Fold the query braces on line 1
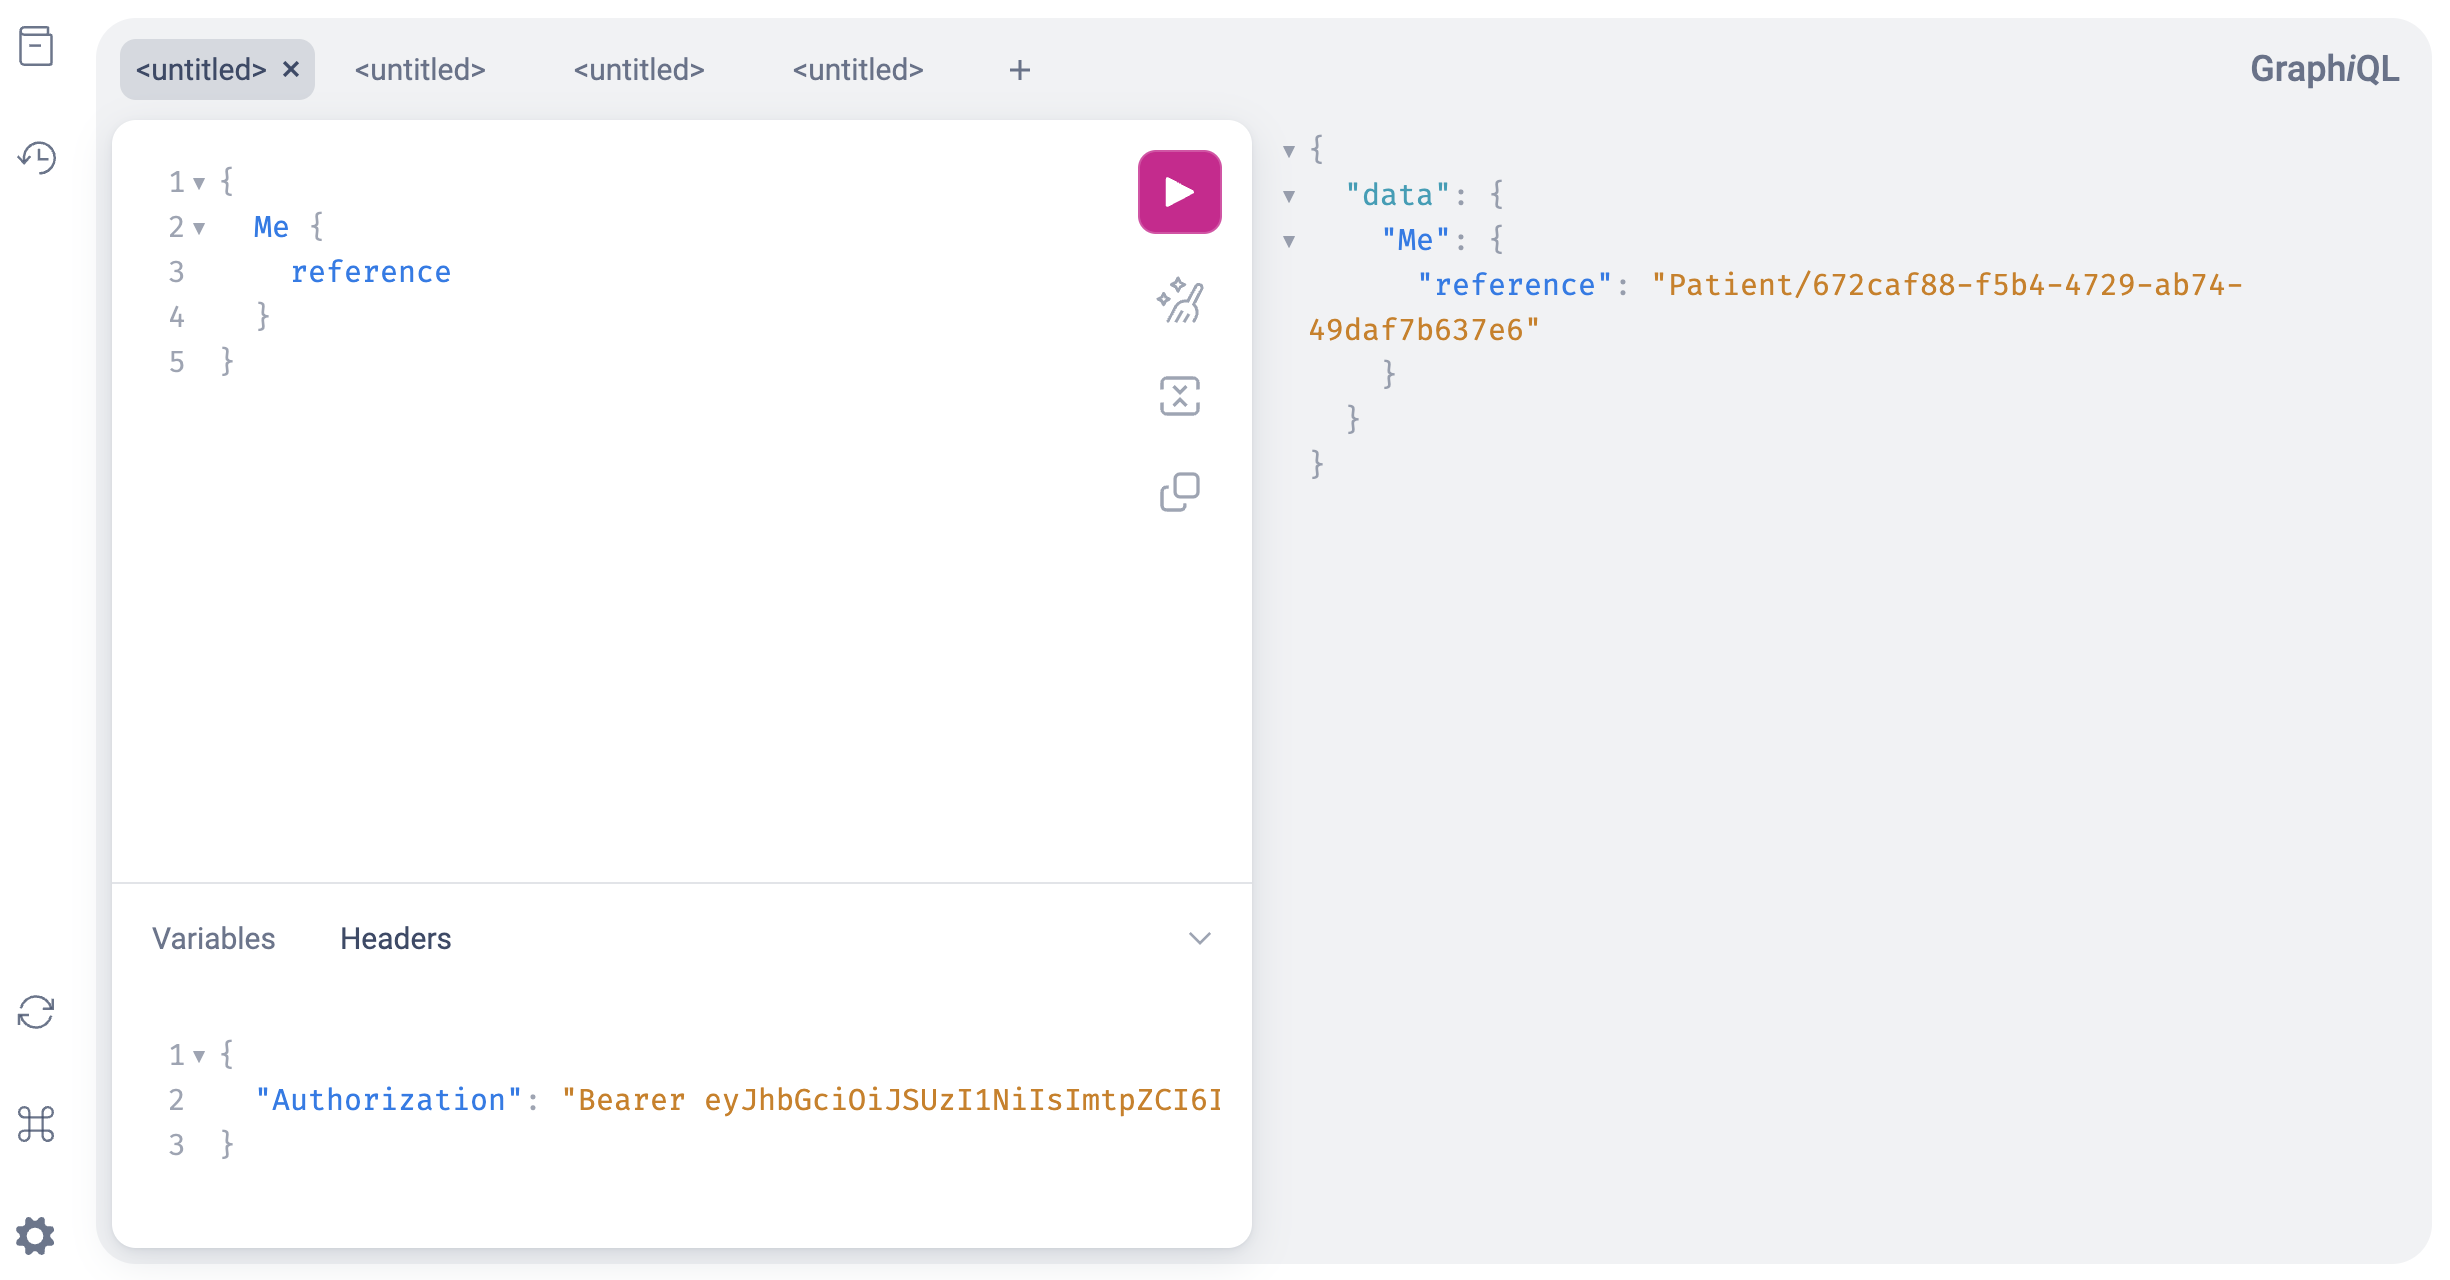Screen dimensions: 2450x1280 pyautogui.click(x=199, y=181)
